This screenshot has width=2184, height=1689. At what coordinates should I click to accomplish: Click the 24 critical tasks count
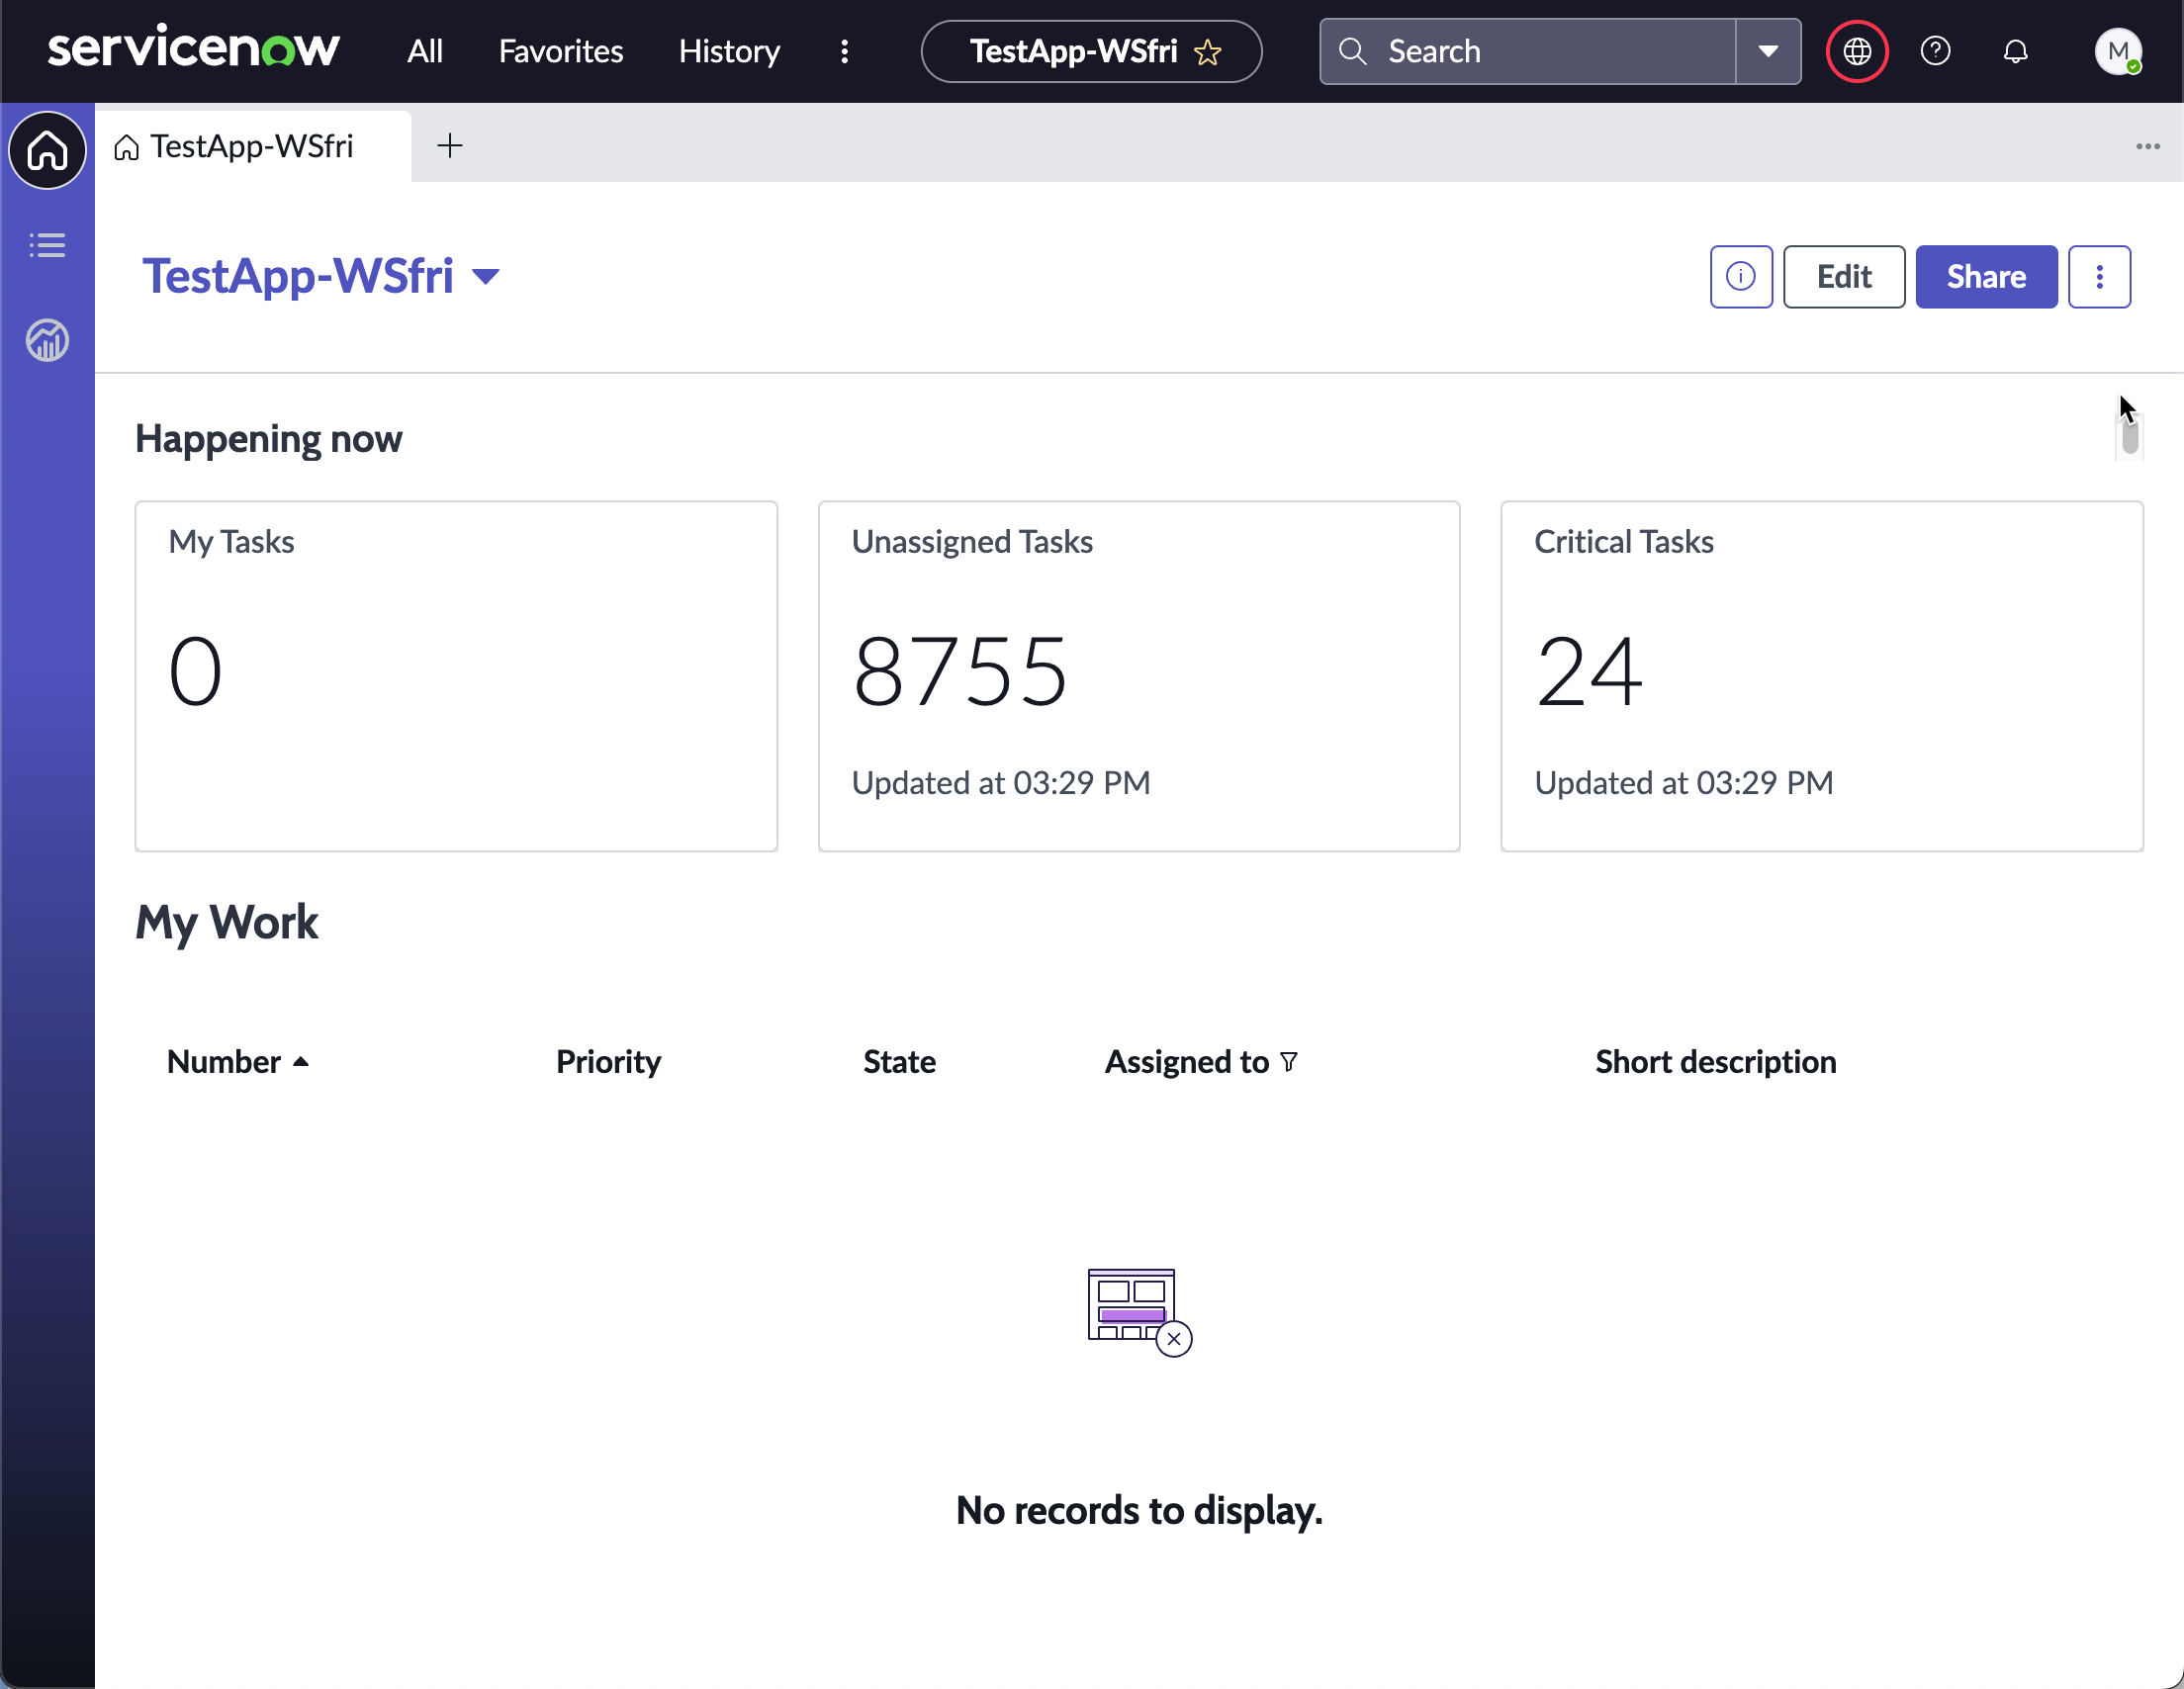pos(1588,672)
